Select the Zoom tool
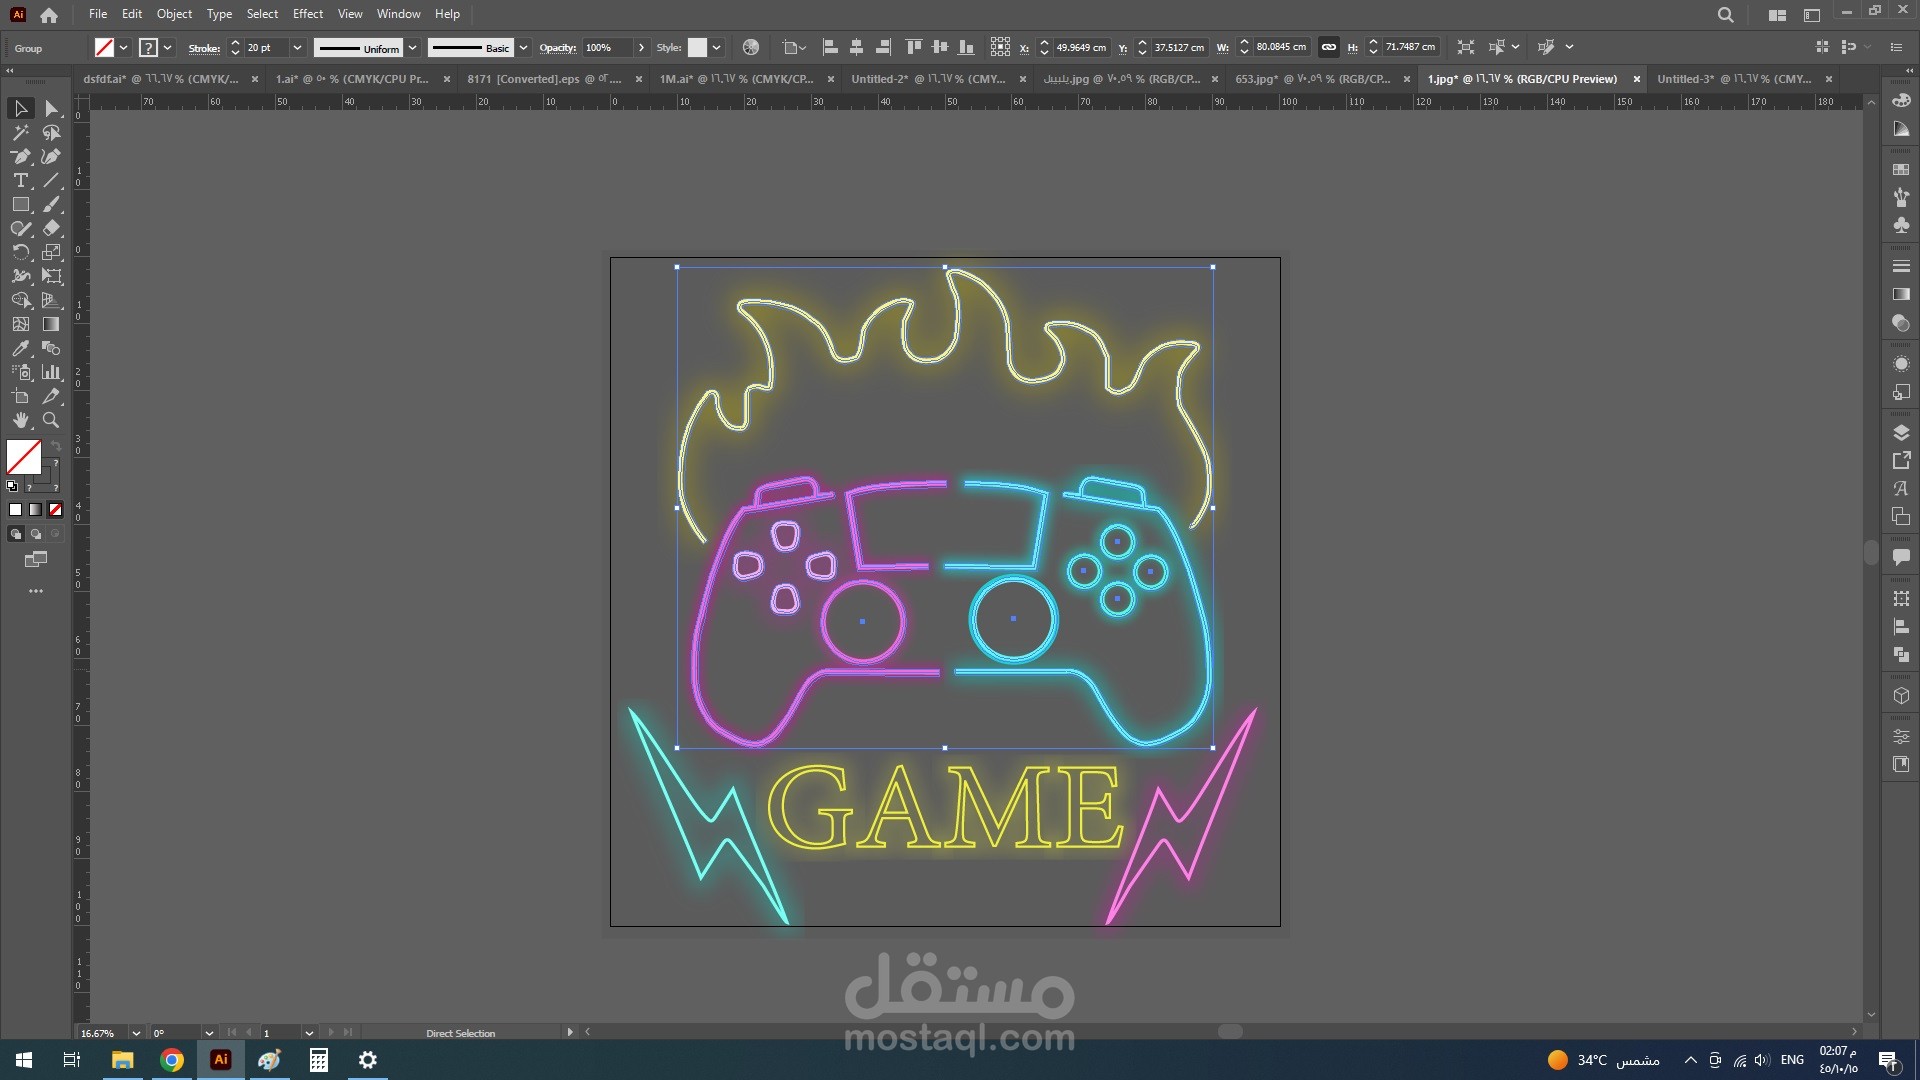Viewport: 1920px width, 1080px height. tap(51, 420)
